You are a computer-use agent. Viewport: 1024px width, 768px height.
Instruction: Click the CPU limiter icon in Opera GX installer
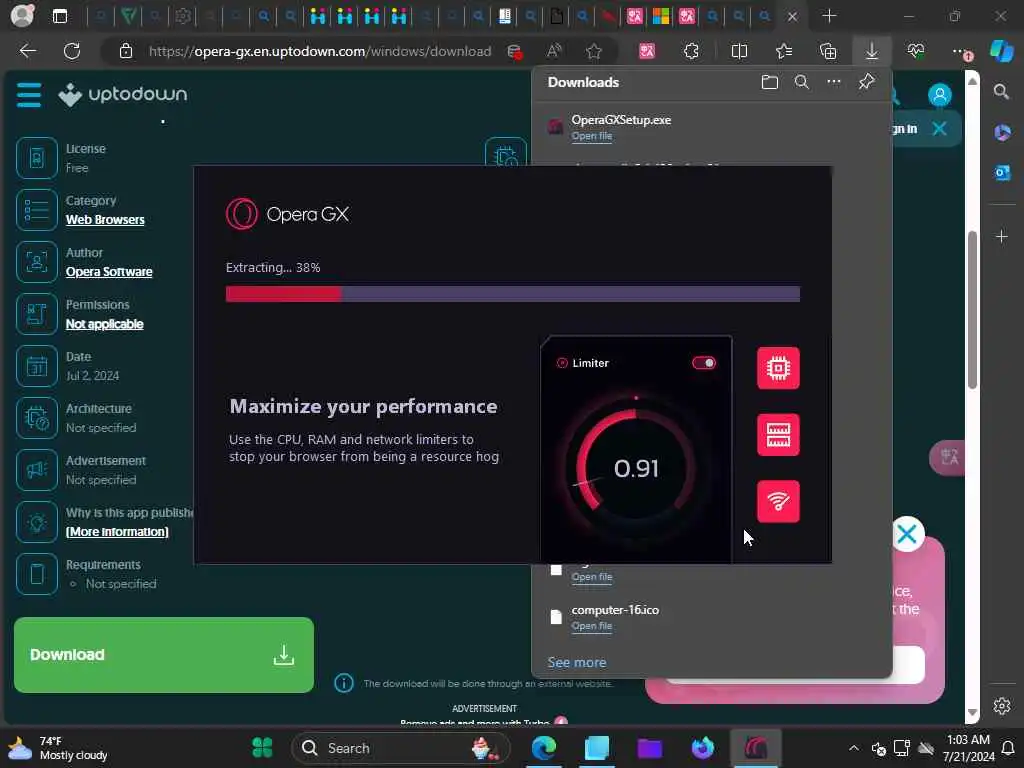[778, 368]
